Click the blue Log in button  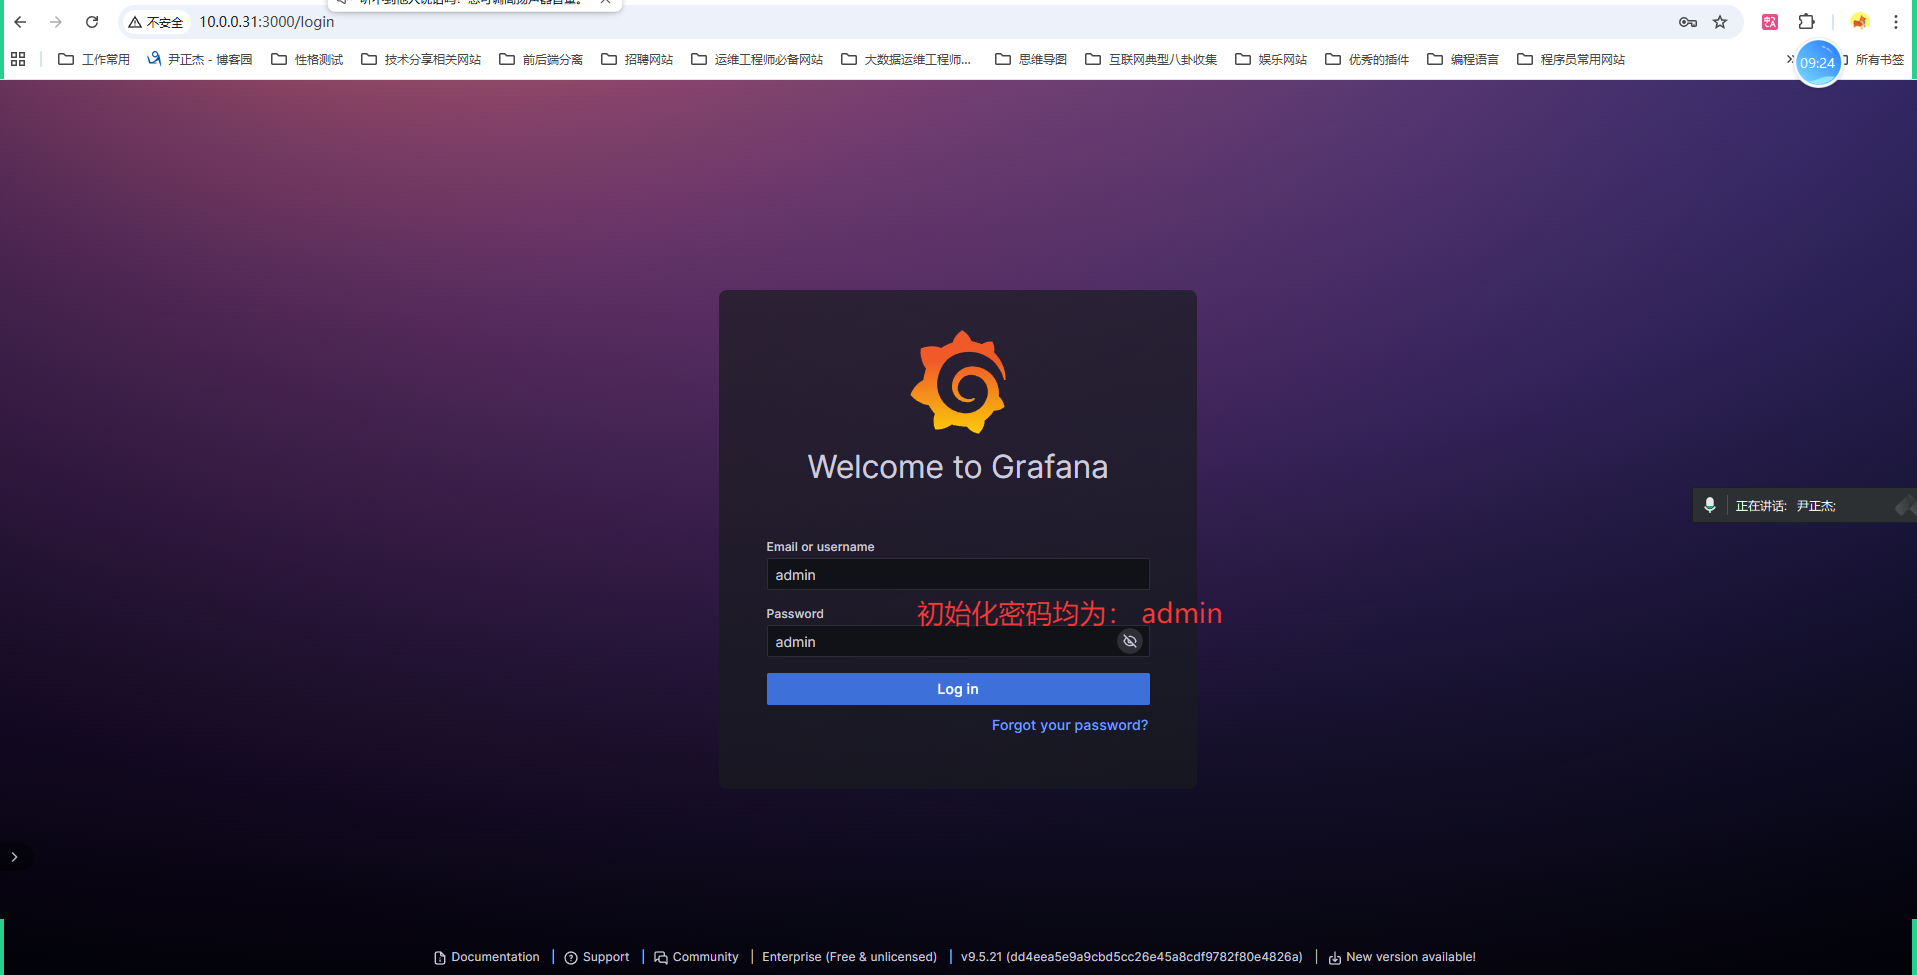point(958,689)
